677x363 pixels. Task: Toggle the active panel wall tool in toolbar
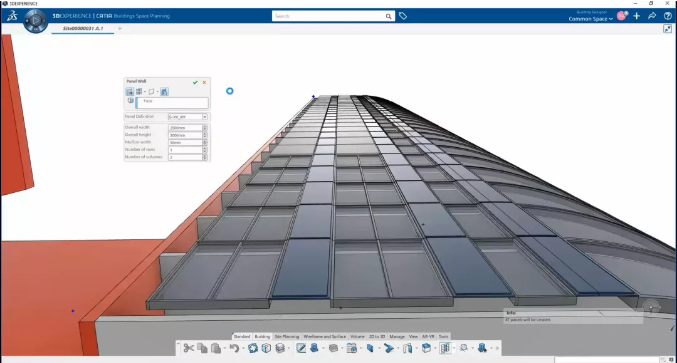pos(445,348)
